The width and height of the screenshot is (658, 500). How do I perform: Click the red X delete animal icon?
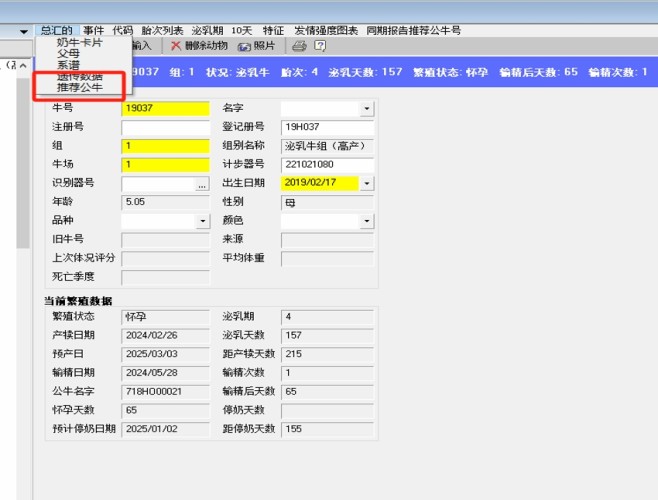176,46
